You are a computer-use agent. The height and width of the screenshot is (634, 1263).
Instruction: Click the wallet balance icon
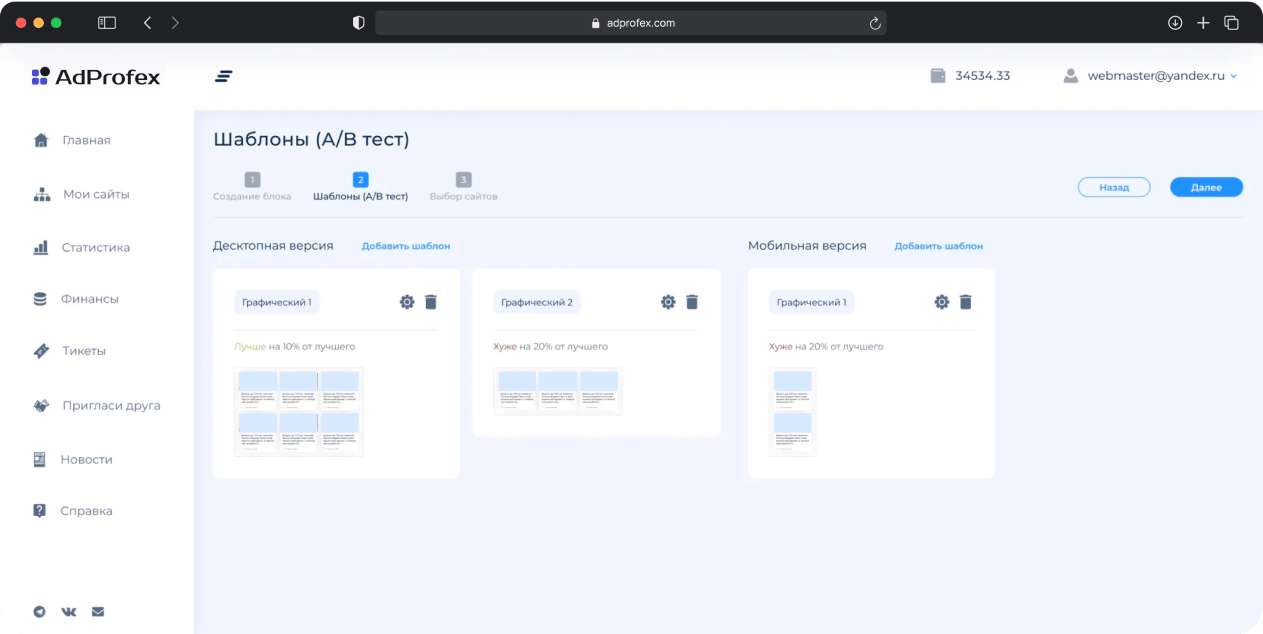937,75
